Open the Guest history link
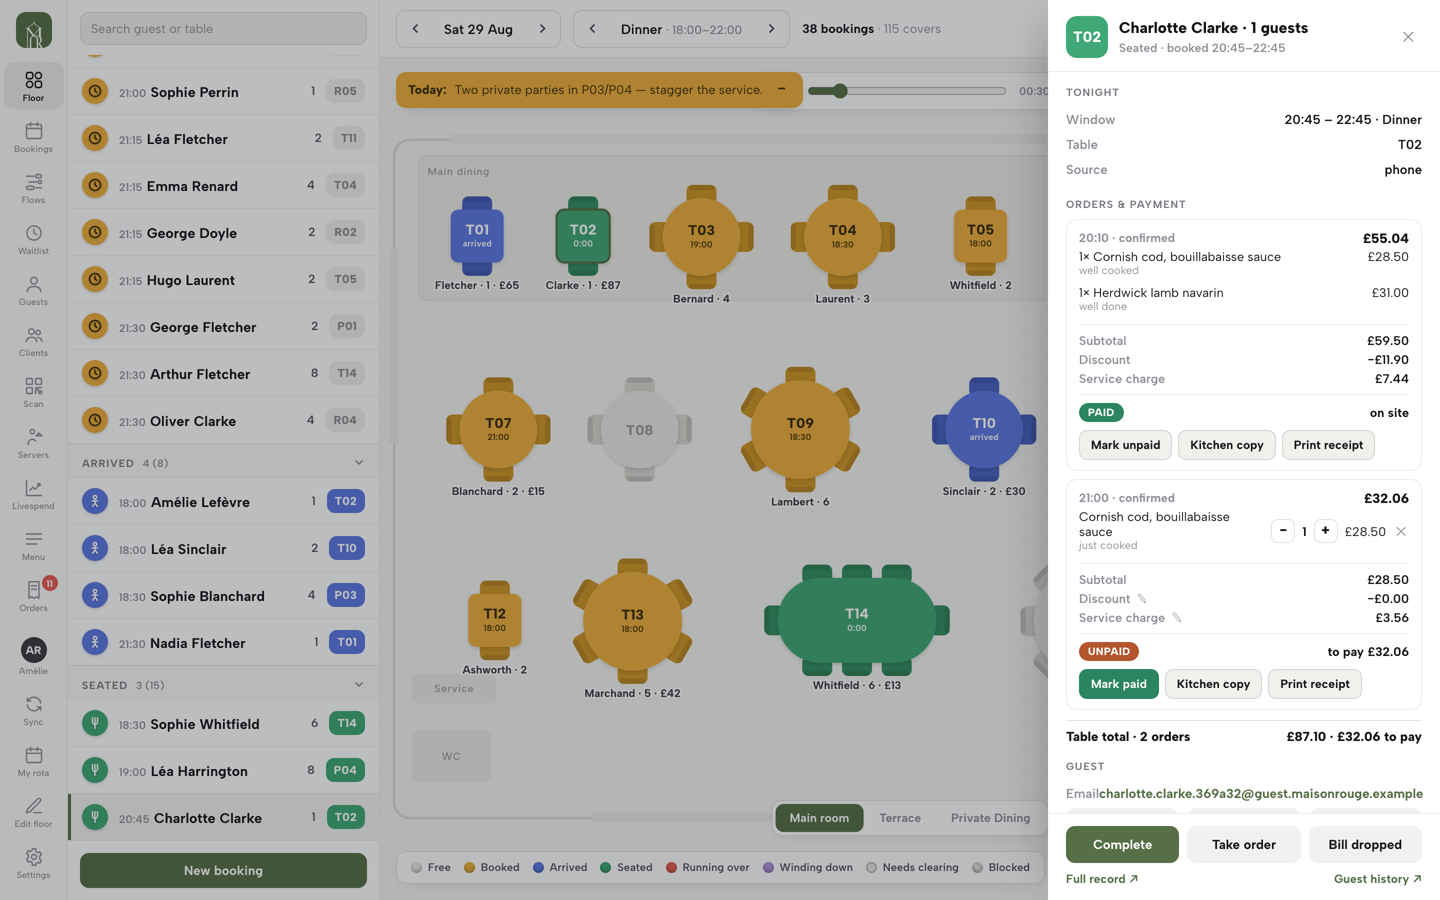This screenshot has width=1440, height=900. [1377, 879]
